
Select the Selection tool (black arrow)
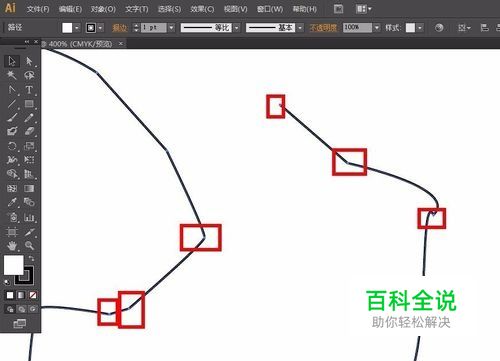(x=12, y=61)
